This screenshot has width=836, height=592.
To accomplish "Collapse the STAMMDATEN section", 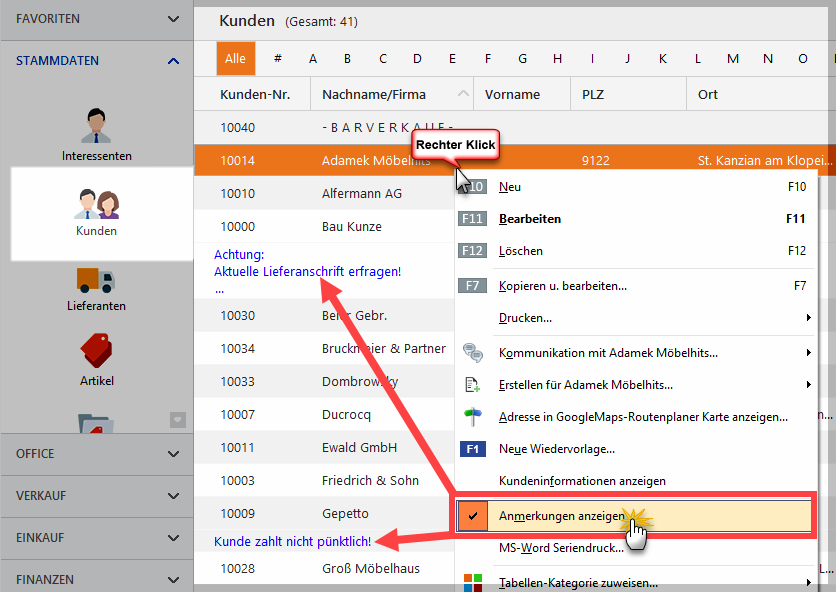I will [x=173, y=61].
